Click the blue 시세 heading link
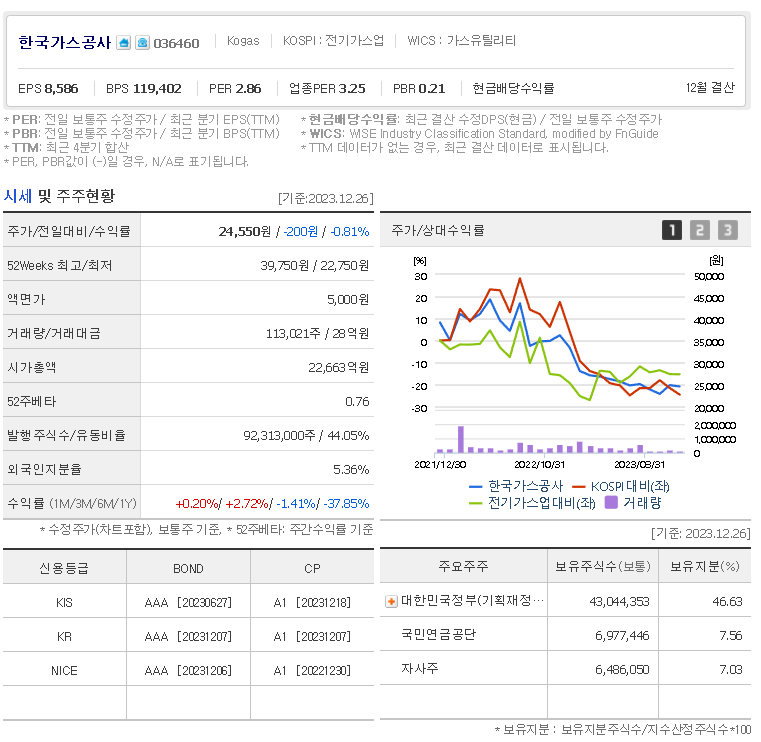Screen dimensions: 761x742 [18, 196]
